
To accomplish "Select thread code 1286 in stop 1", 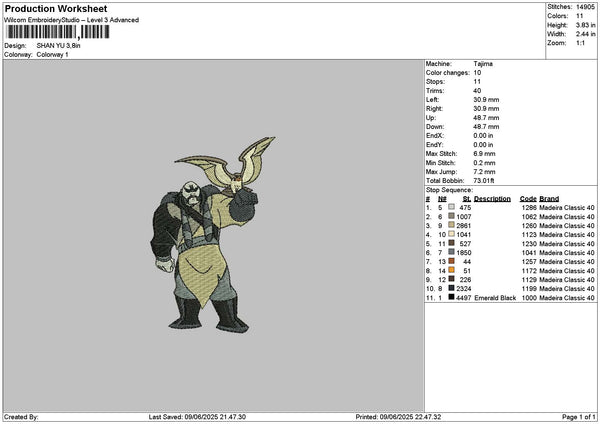I will [x=529, y=208].
